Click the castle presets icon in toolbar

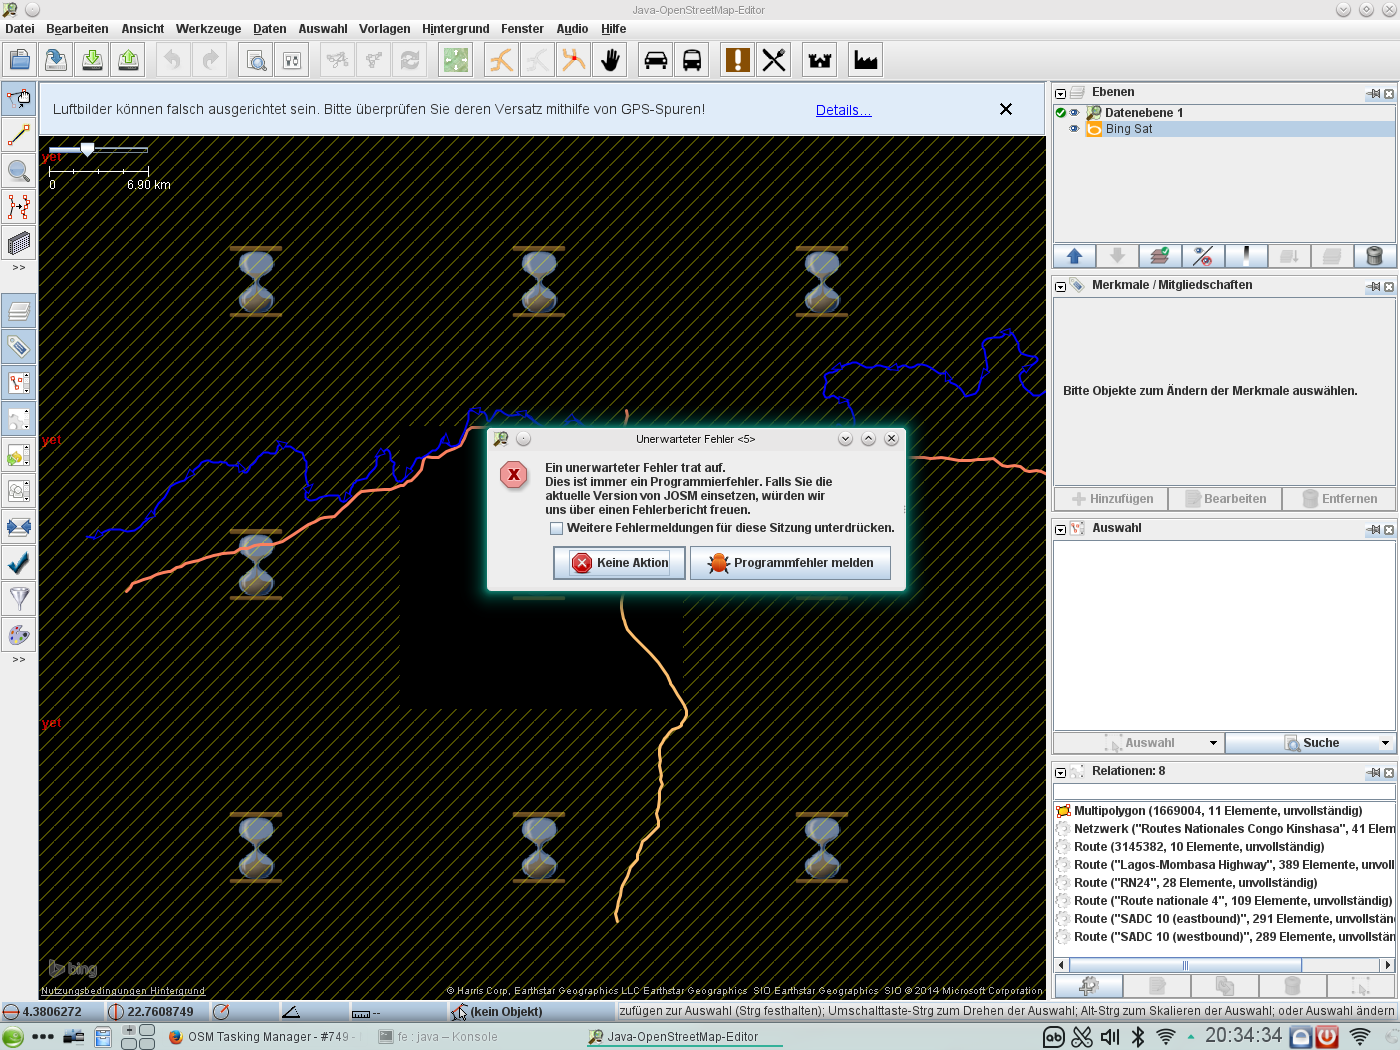click(820, 60)
